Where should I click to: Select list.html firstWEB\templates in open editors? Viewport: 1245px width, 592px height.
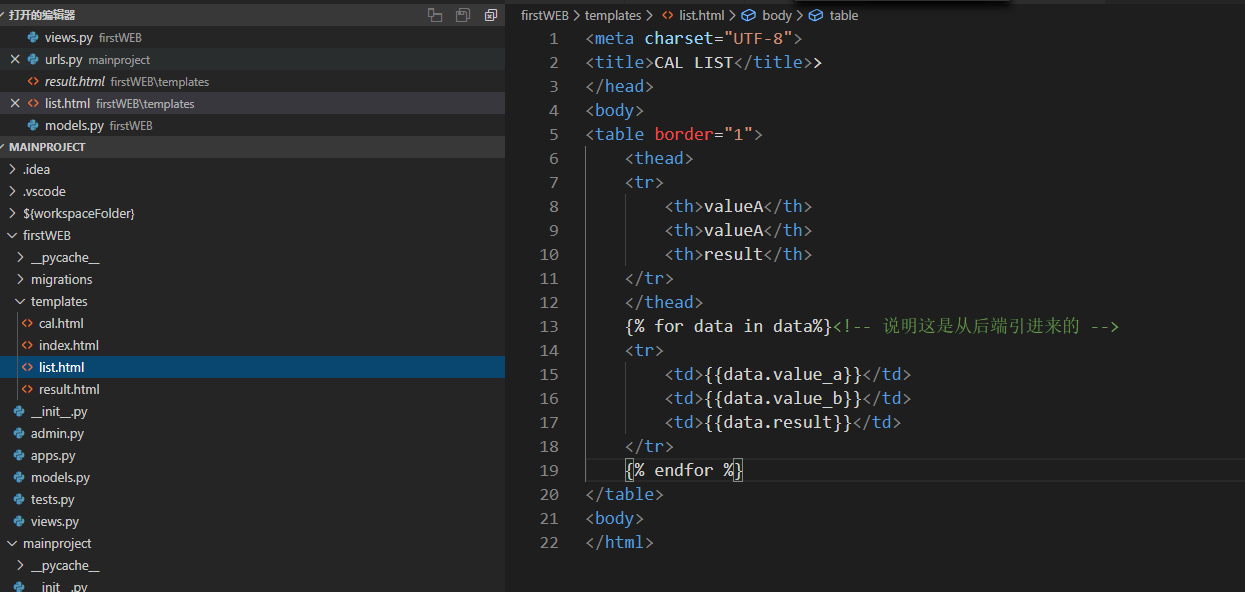(x=252, y=103)
